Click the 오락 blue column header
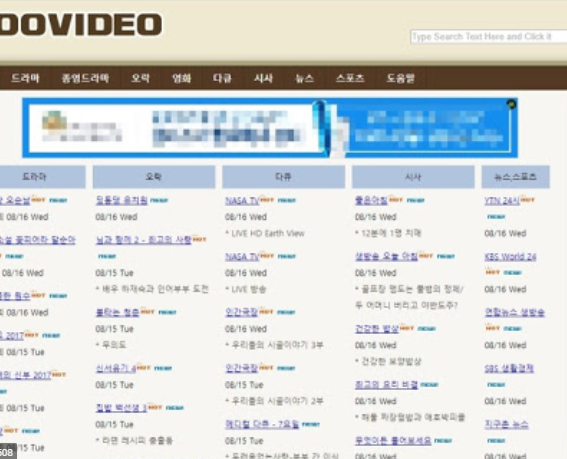This screenshot has width=567, height=459. [154, 177]
